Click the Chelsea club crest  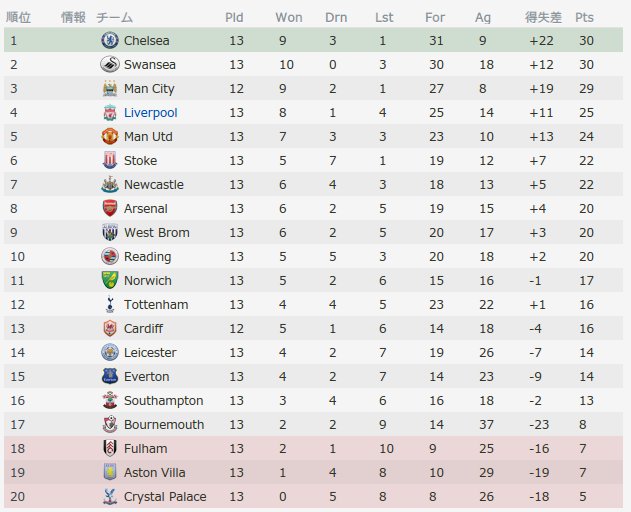pyautogui.click(x=109, y=40)
